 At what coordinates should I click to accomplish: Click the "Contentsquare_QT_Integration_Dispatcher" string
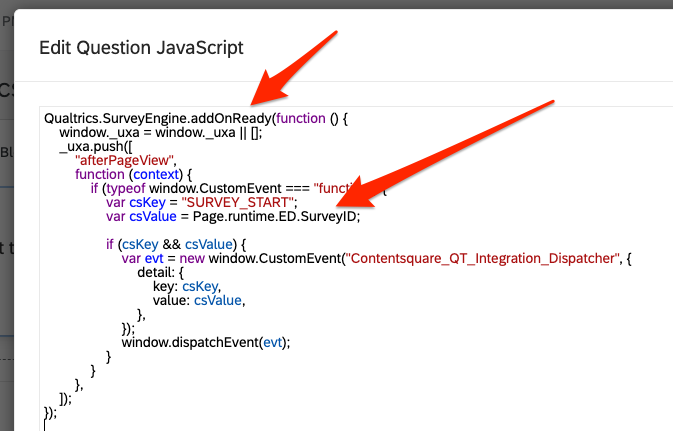[x=483, y=258]
